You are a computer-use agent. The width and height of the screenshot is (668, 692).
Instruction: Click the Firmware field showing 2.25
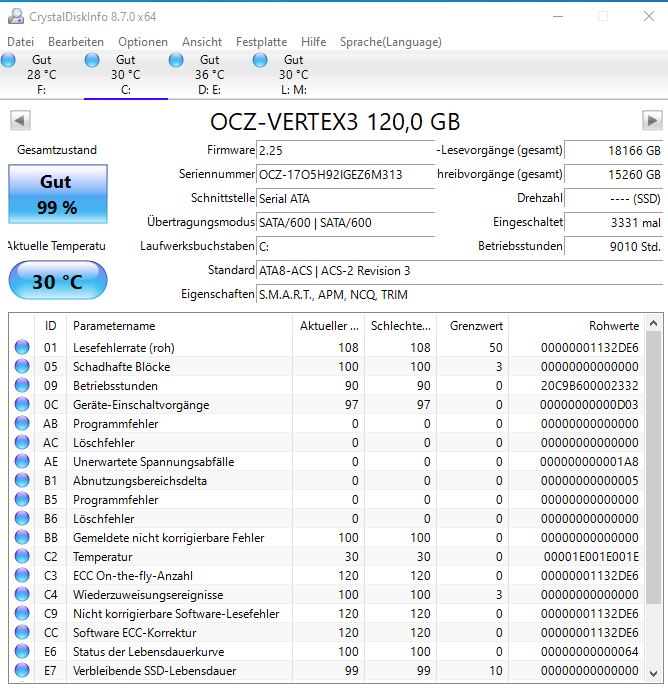(x=345, y=150)
